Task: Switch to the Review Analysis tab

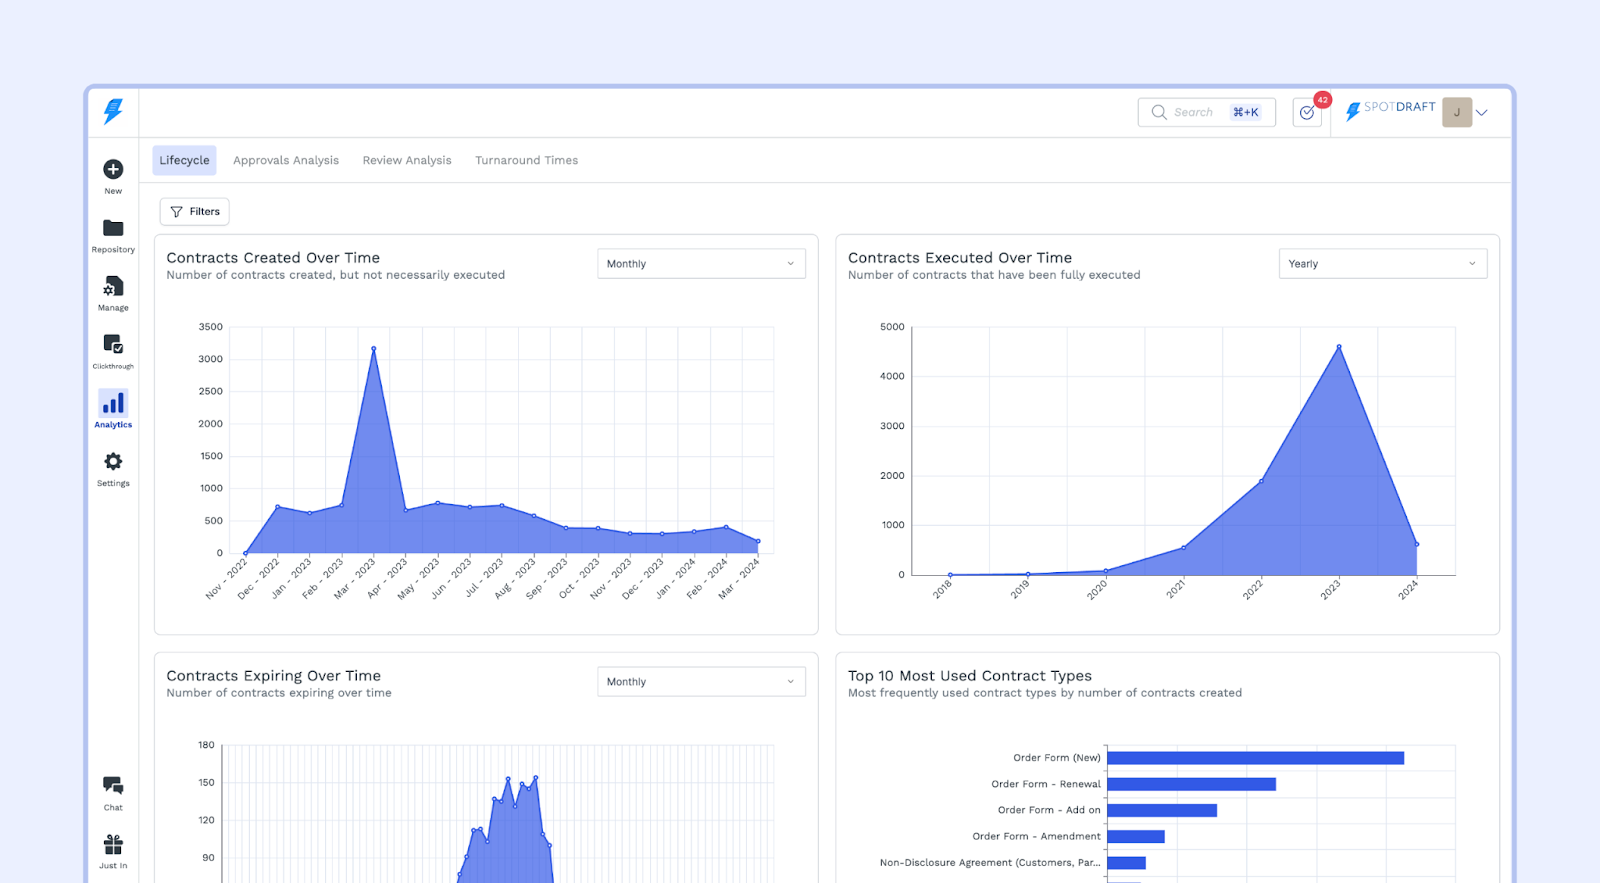Action: coord(407,160)
